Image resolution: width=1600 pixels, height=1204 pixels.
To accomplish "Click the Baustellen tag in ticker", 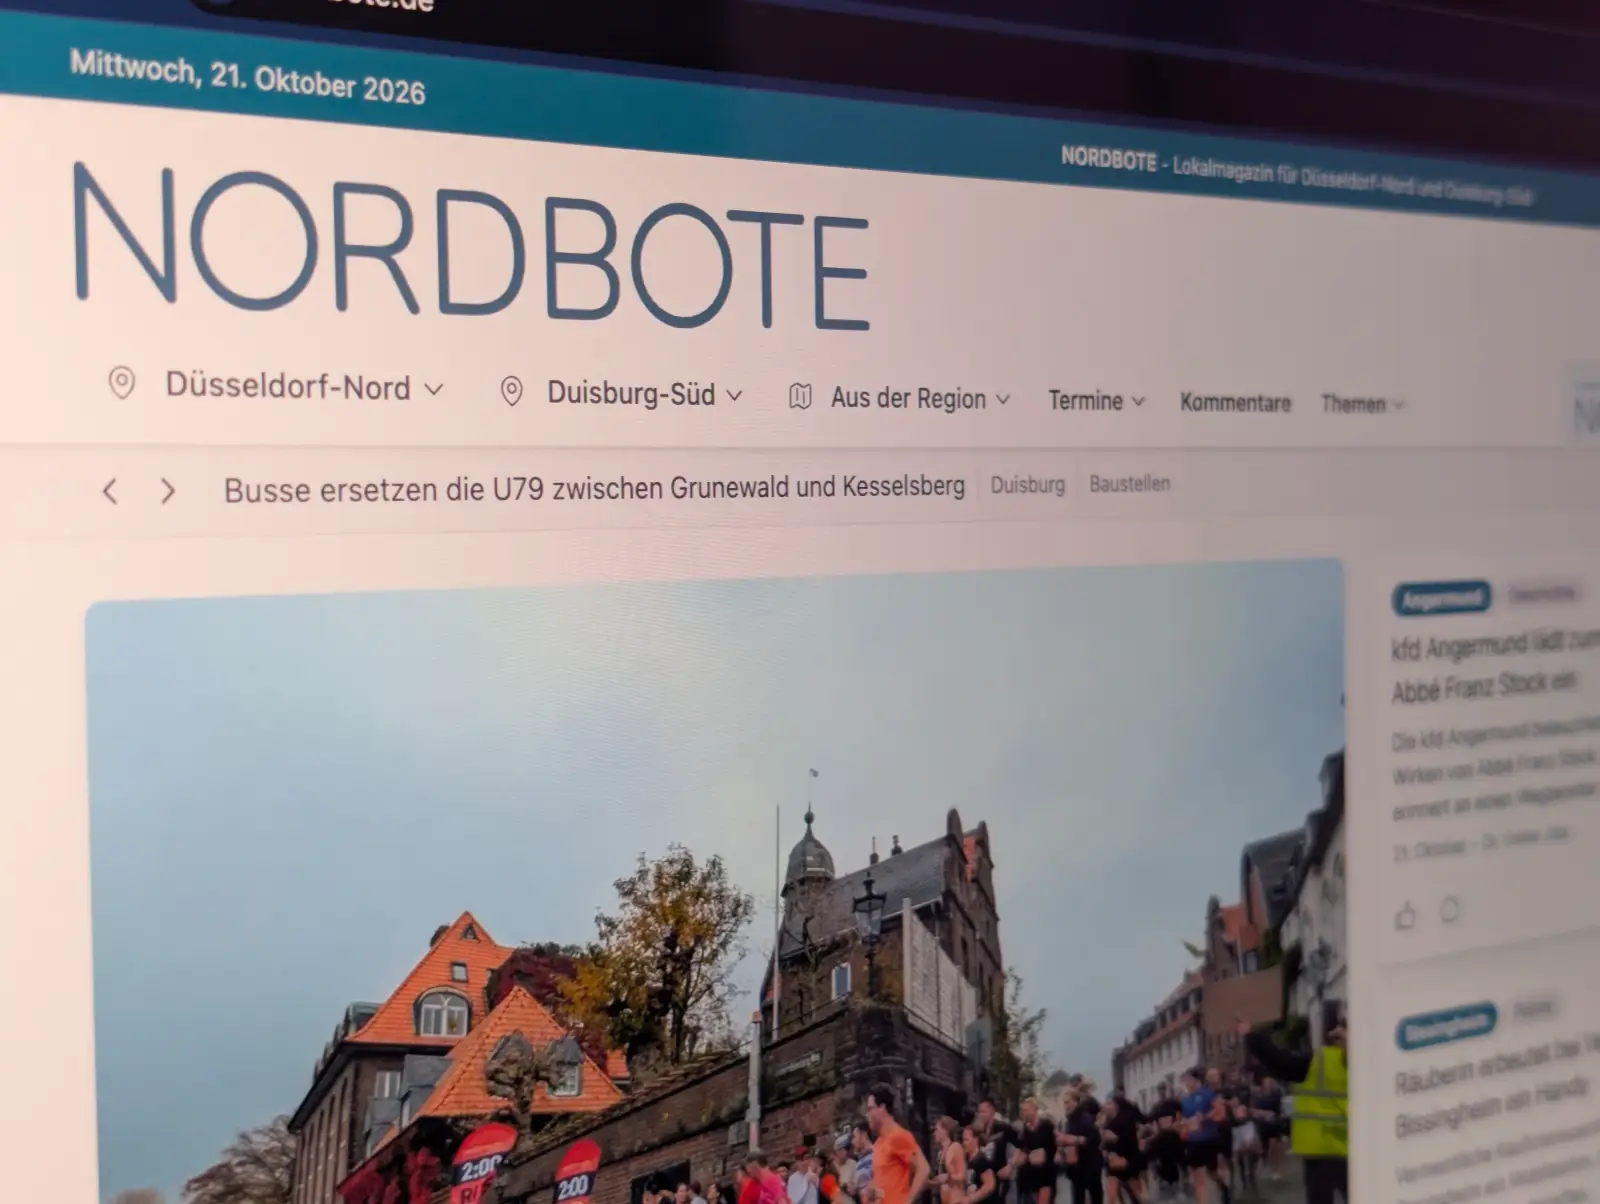I will pyautogui.click(x=1129, y=484).
